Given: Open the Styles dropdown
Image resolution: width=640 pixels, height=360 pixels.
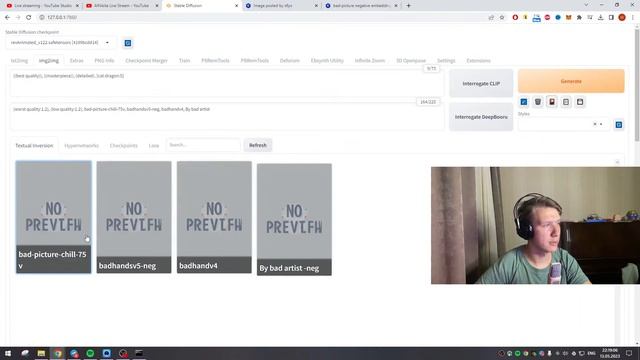Looking at the screenshot, I should 564,124.
